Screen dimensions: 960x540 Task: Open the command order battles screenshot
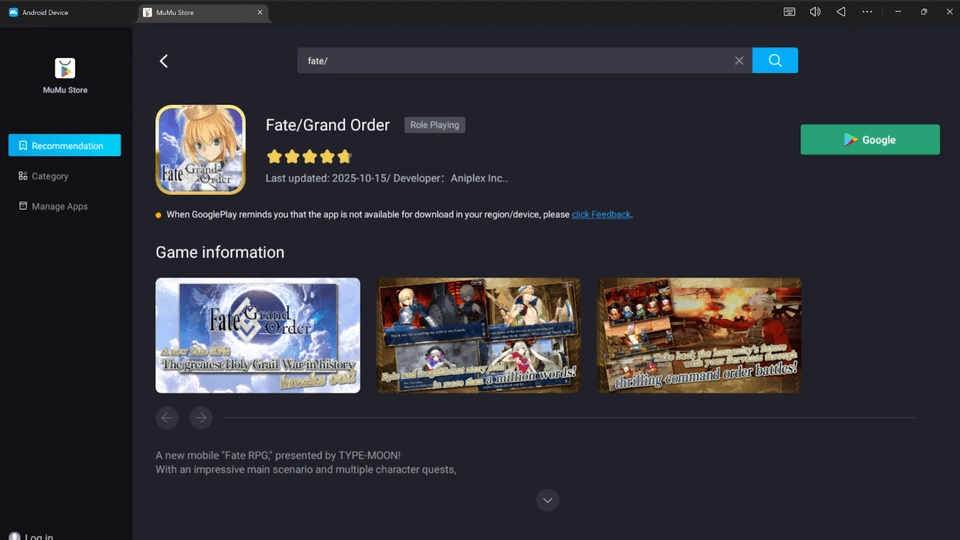coord(699,336)
